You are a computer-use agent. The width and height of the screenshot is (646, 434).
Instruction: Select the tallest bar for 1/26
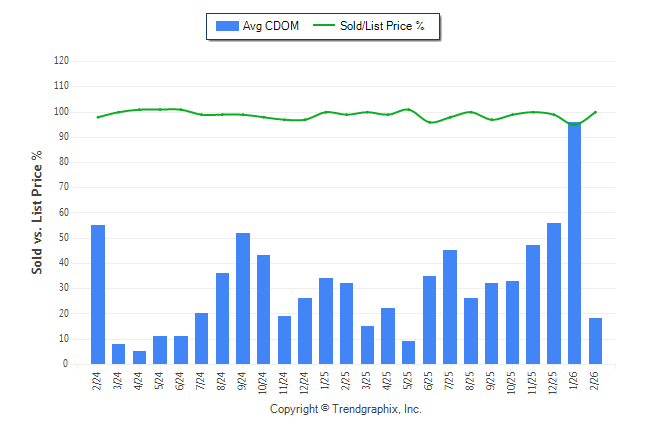(x=575, y=243)
